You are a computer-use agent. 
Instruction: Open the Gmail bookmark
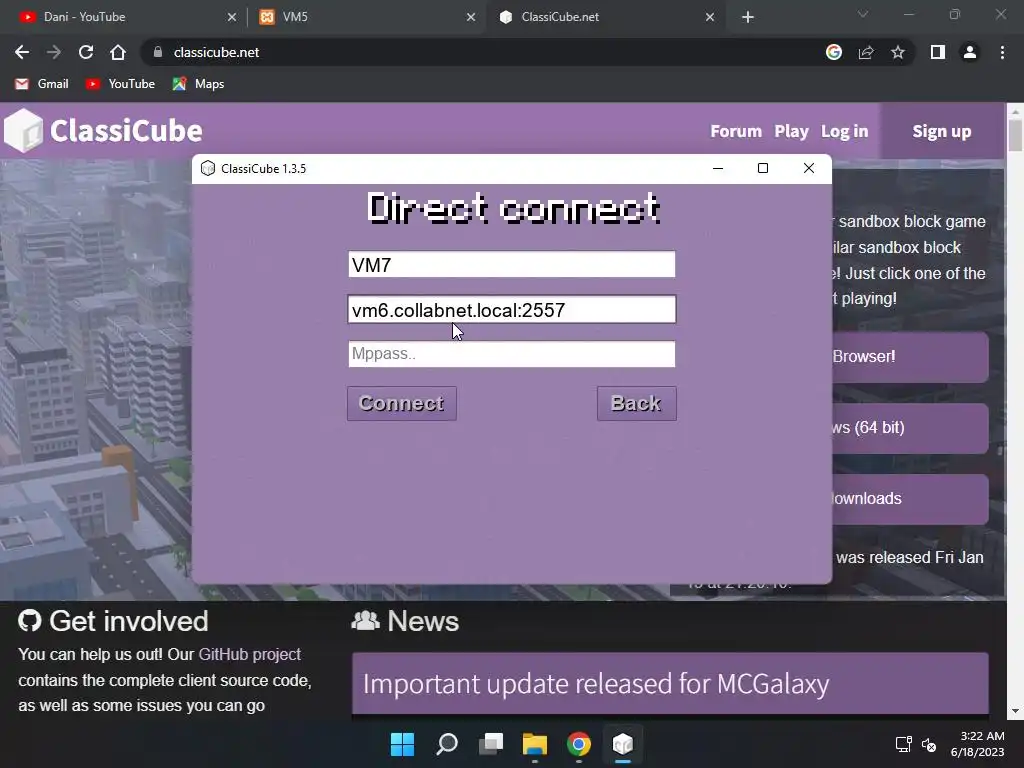click(x=42, y=84)
